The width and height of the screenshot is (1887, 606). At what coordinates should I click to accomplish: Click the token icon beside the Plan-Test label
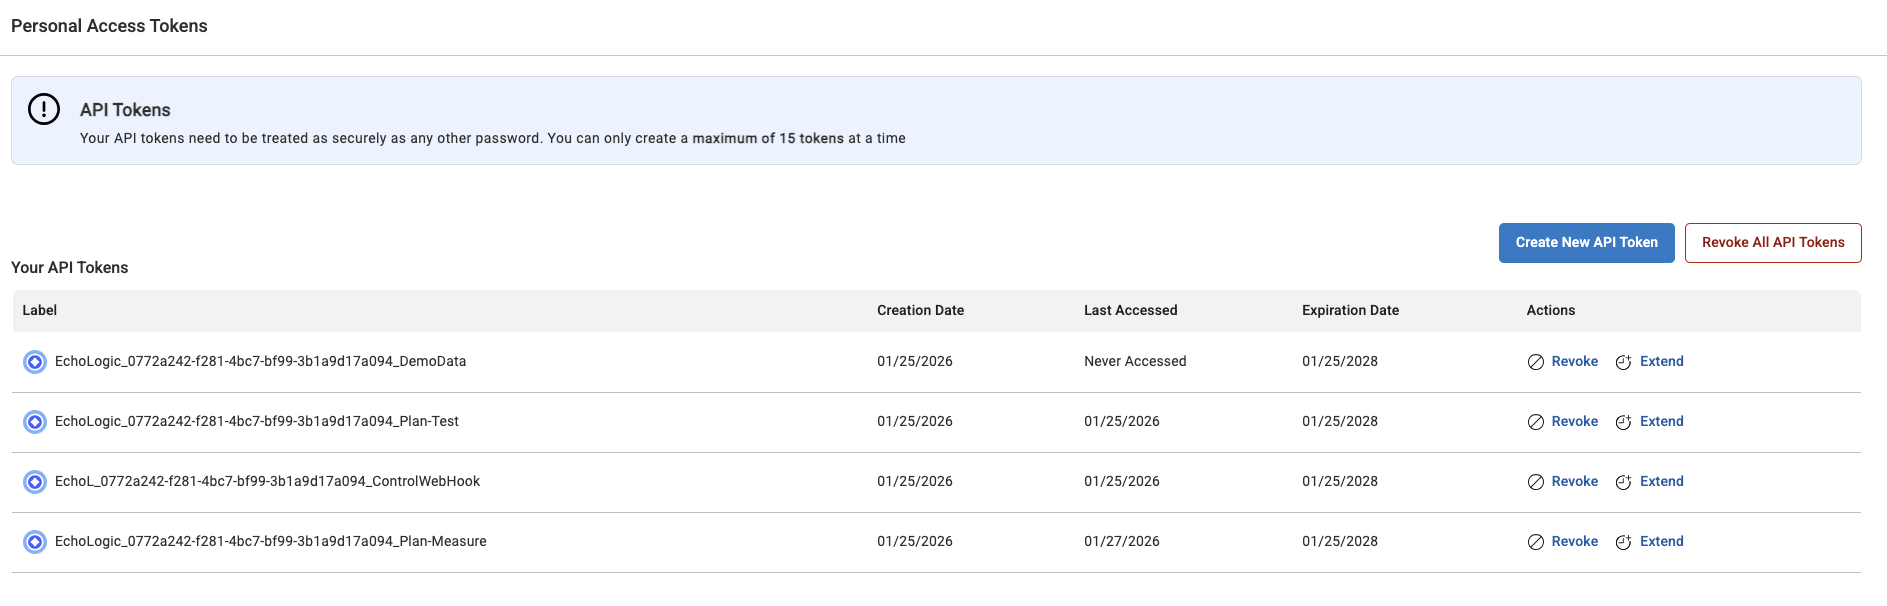click(35, 422)
